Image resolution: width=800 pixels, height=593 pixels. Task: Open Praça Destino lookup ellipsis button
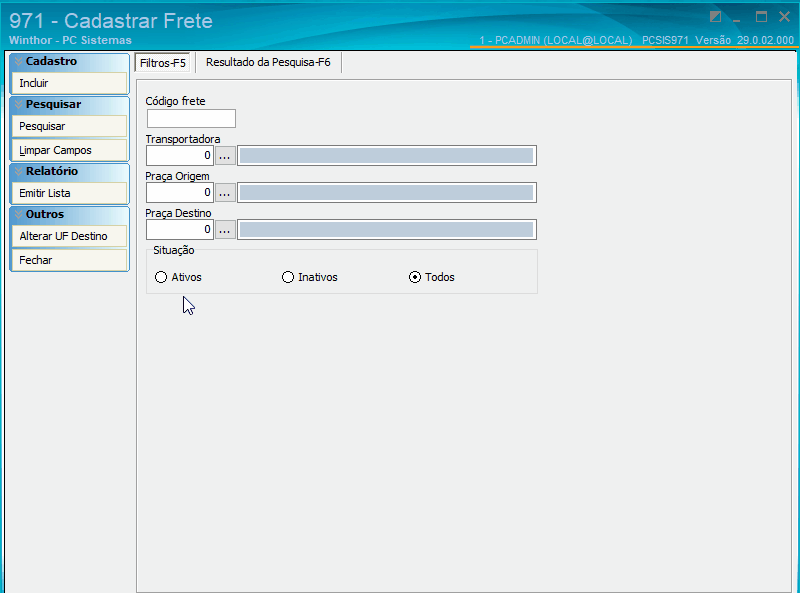pyautogui.click(x=225, y=230)
